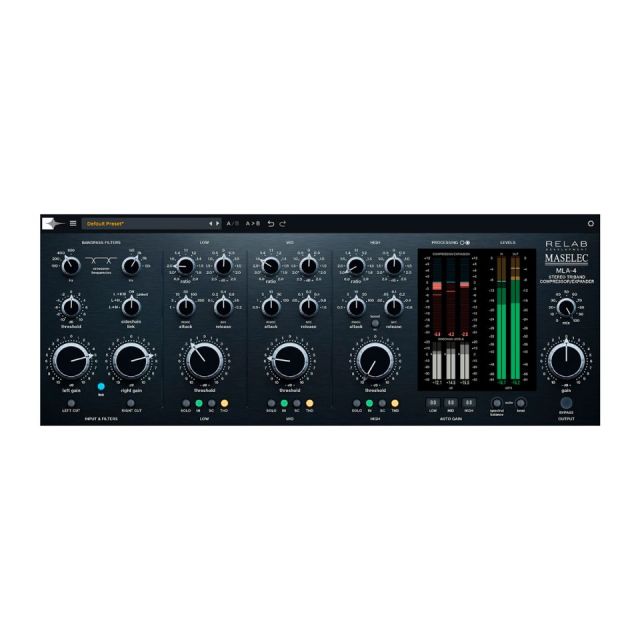Click the red compression/expansion meter display

click(451, 295)
